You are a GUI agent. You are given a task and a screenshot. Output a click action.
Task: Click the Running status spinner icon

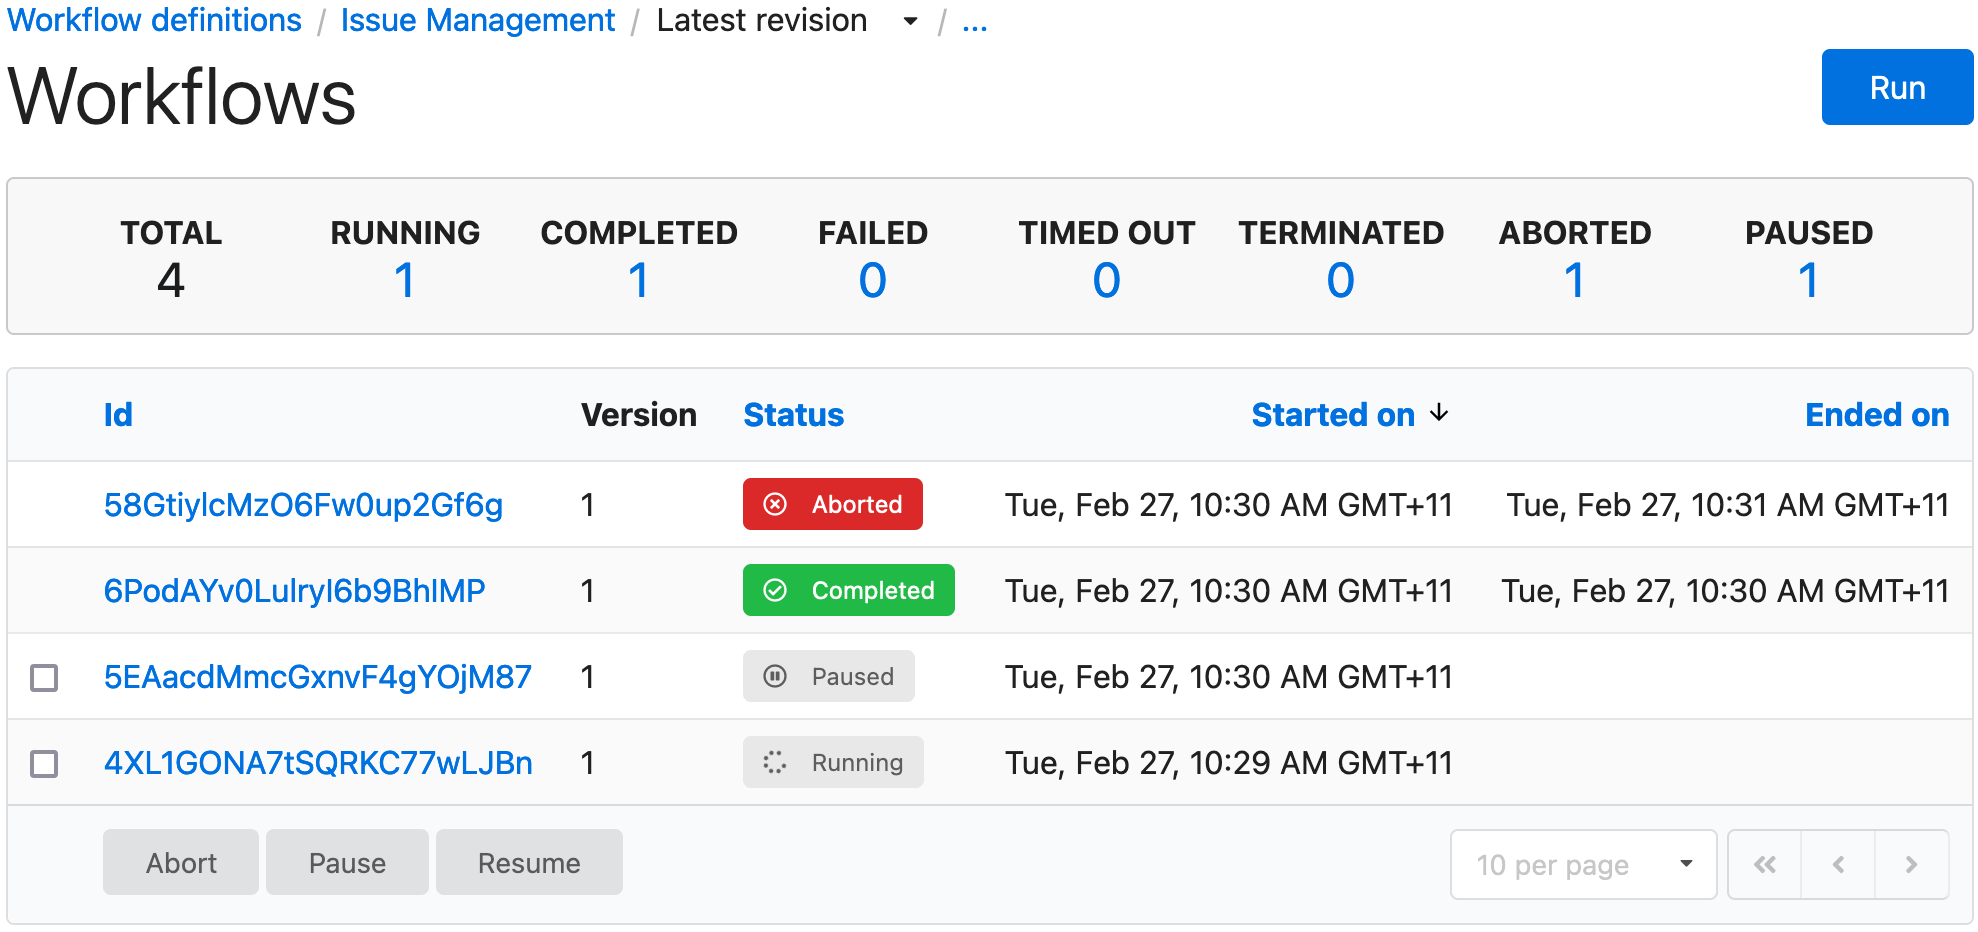tap(775, 762)
